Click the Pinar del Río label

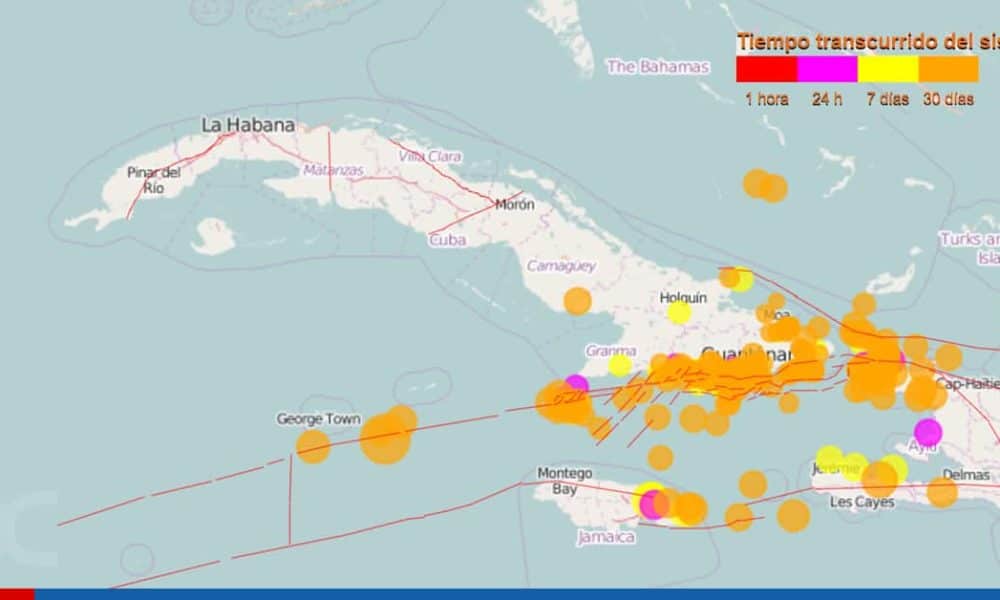[x=154, y=180]
